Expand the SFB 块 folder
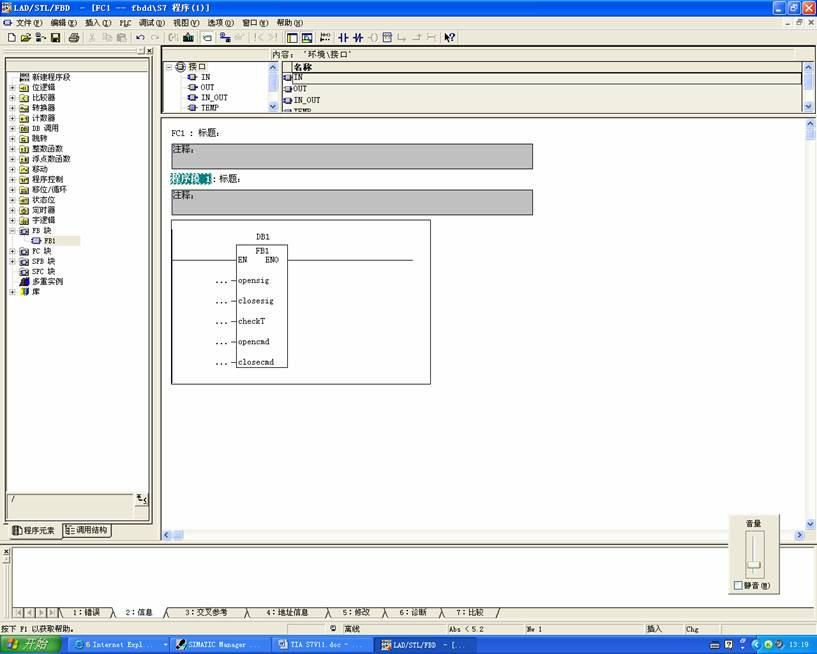The height and width of the screenshot is (654, 817). pyautogui.click(x=13, y=261)
